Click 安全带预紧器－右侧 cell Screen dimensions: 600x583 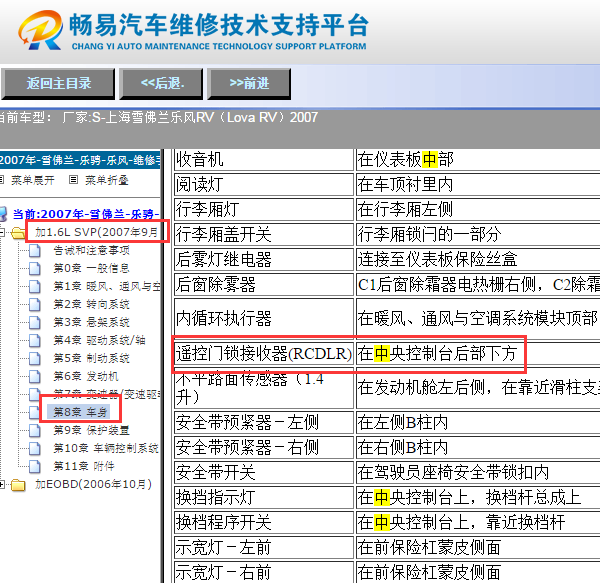(x=264, y=448)
